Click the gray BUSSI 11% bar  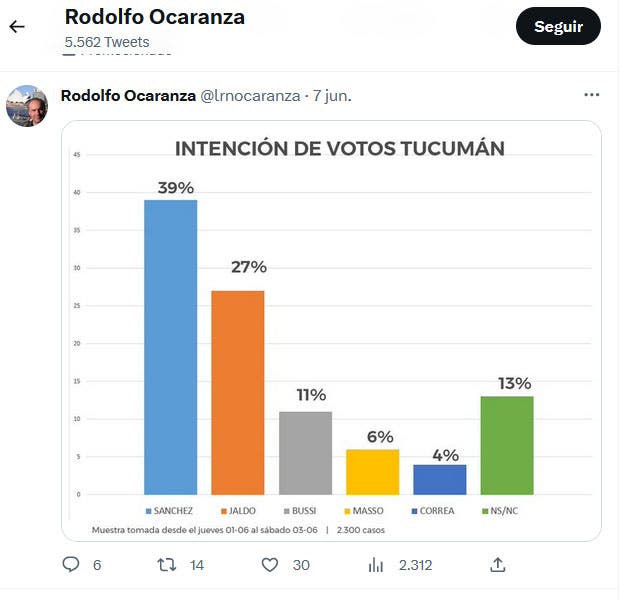point(305,453)
